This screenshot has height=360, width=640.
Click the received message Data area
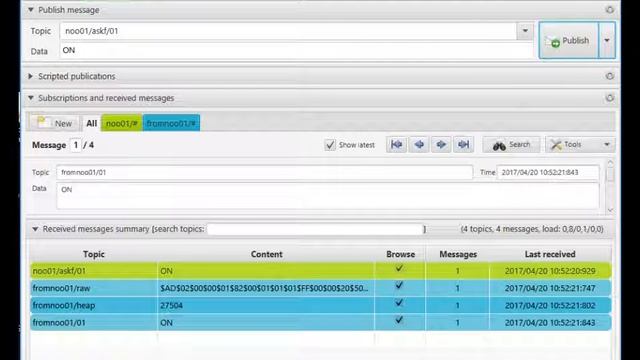(328, 196)
